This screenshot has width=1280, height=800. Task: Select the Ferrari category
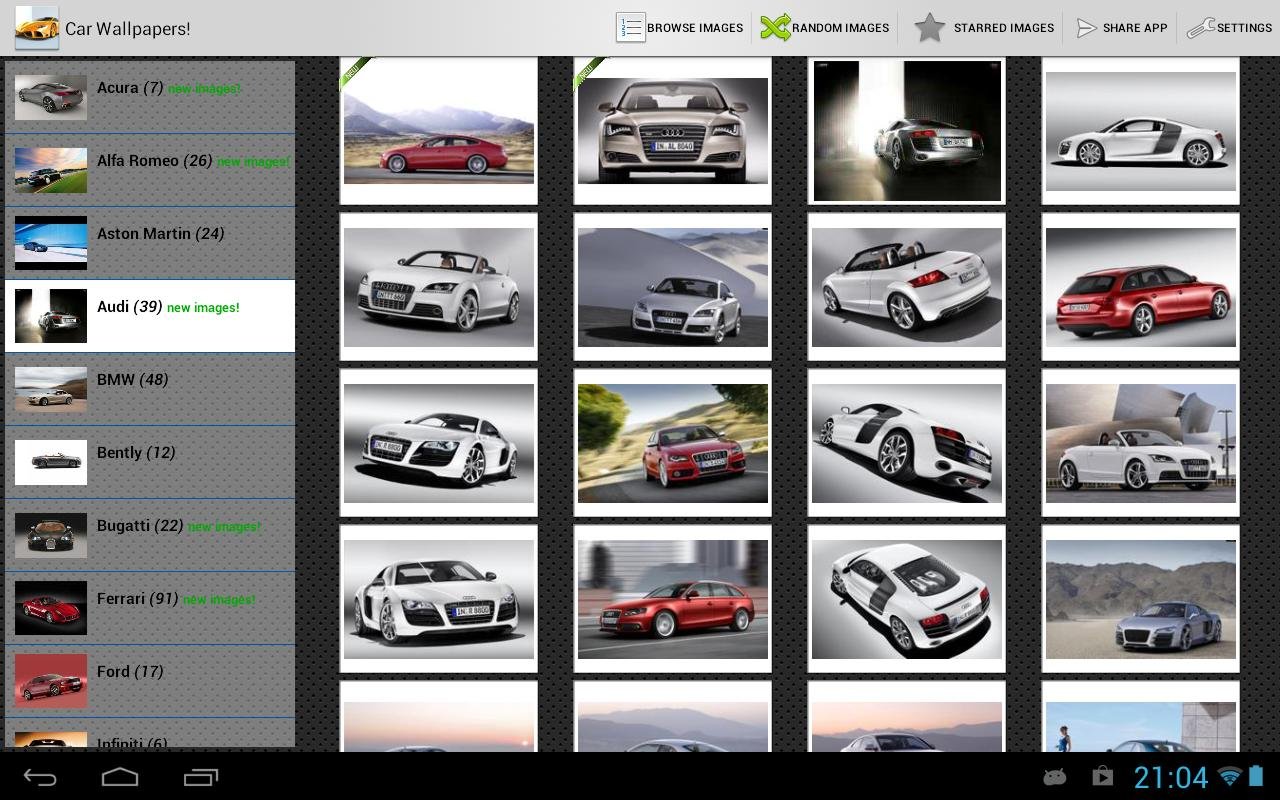click(x=150, y=608)
